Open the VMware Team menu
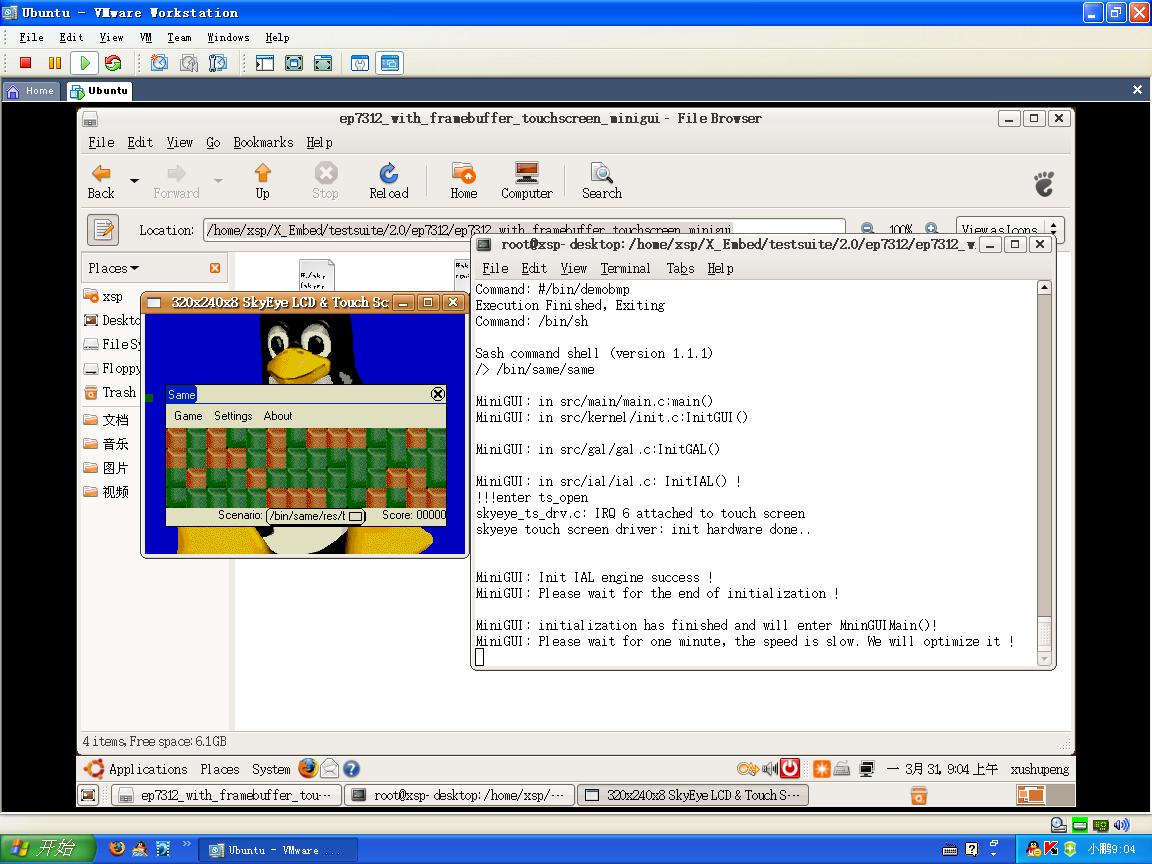The height and width of the screenshot is (864, 1152). coord(179,37)
